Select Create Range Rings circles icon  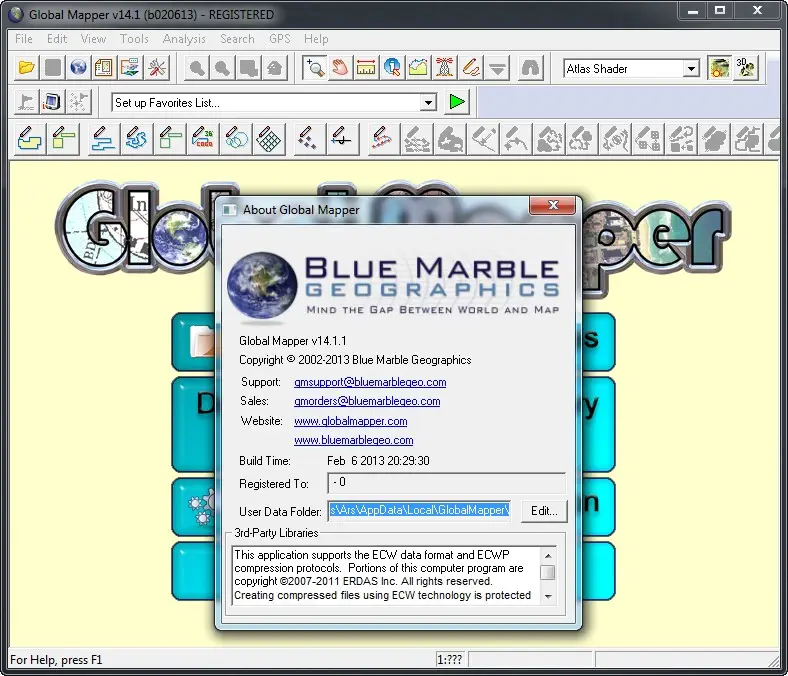236,138
